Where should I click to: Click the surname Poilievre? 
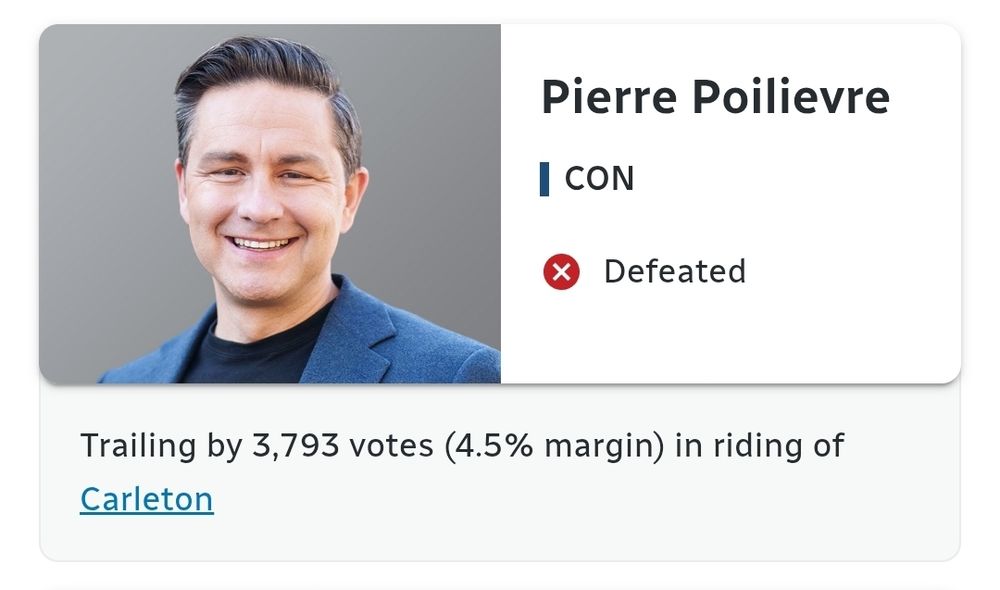(x=791, y=97)
